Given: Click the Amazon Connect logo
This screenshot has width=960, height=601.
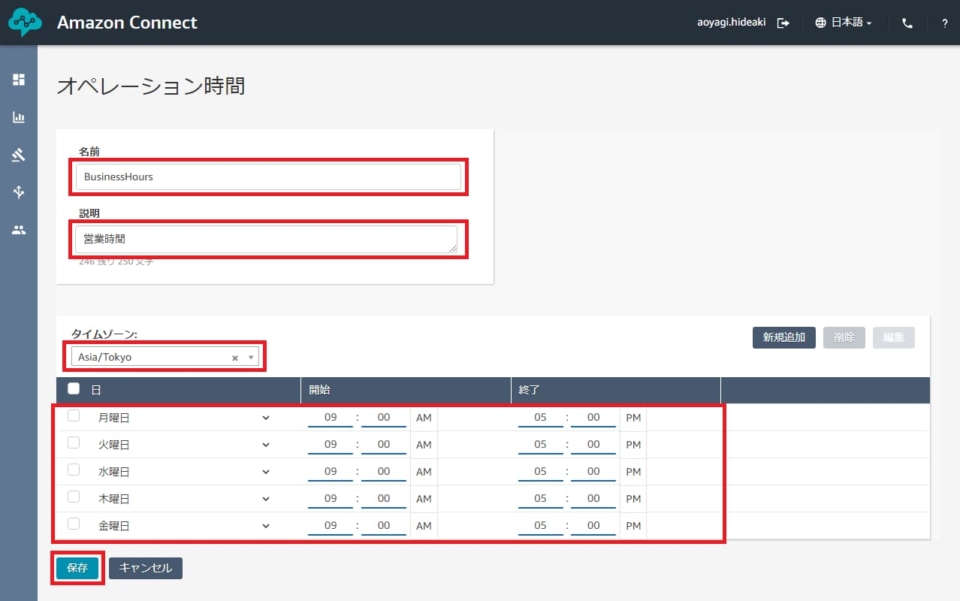Looking at the screenshot, I should tap(24, 21).
